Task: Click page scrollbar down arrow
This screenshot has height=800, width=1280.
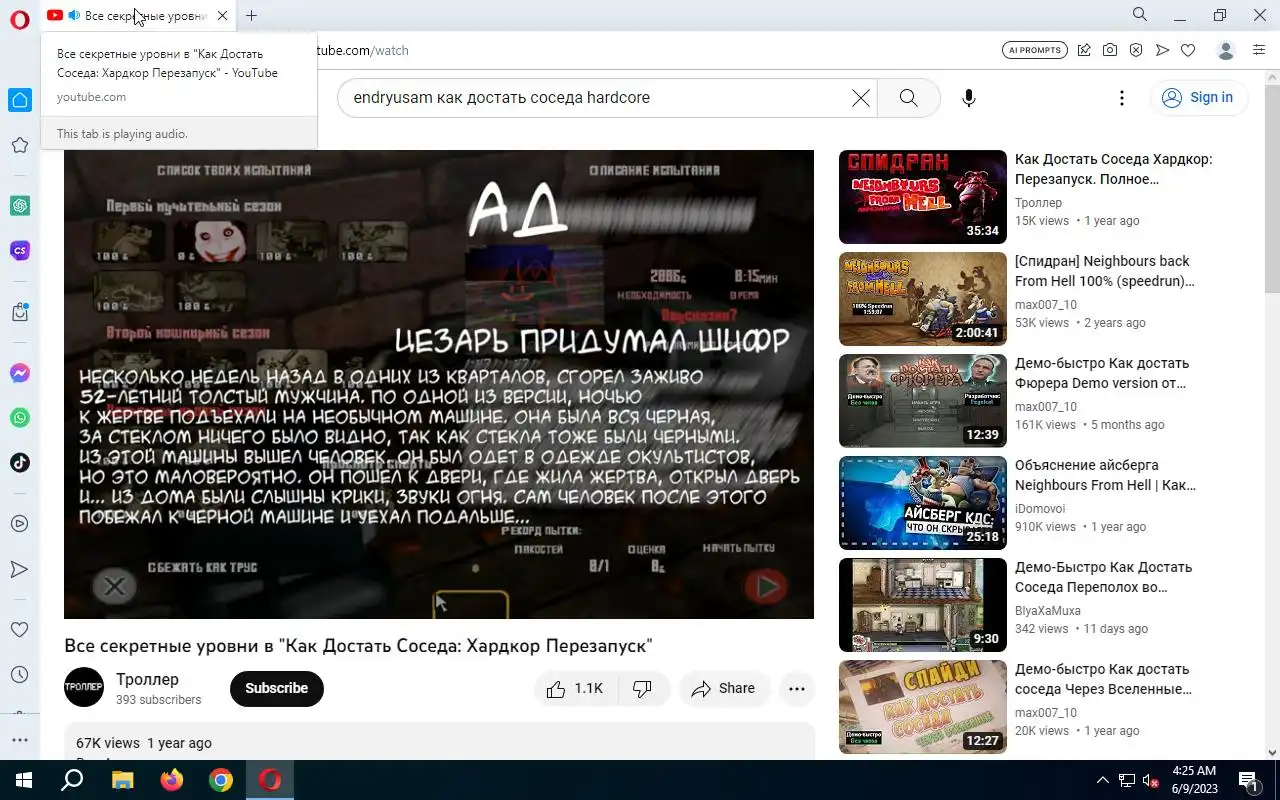Action: [1273, 751]
